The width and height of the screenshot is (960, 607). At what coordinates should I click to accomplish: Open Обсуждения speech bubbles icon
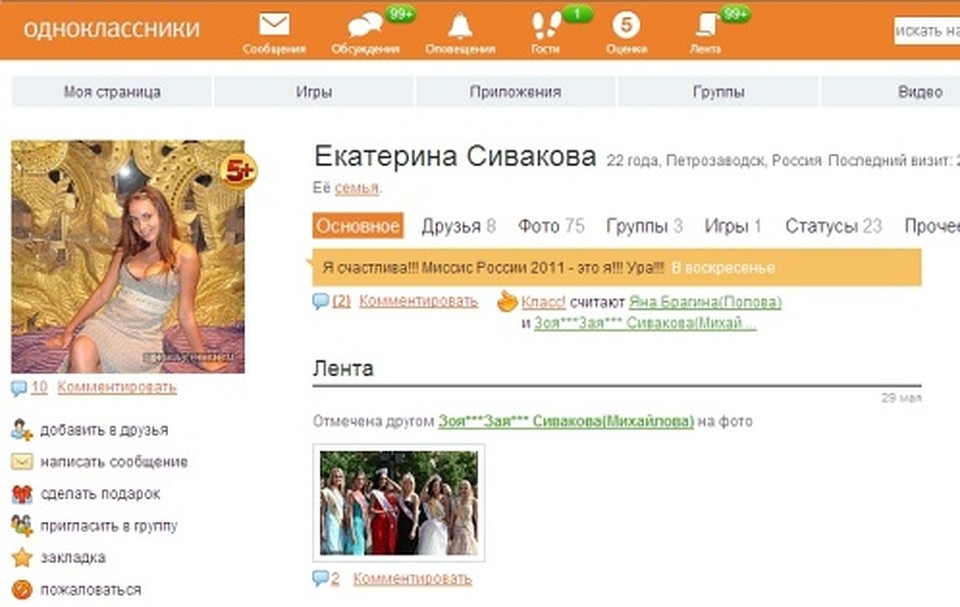point(365,26)
